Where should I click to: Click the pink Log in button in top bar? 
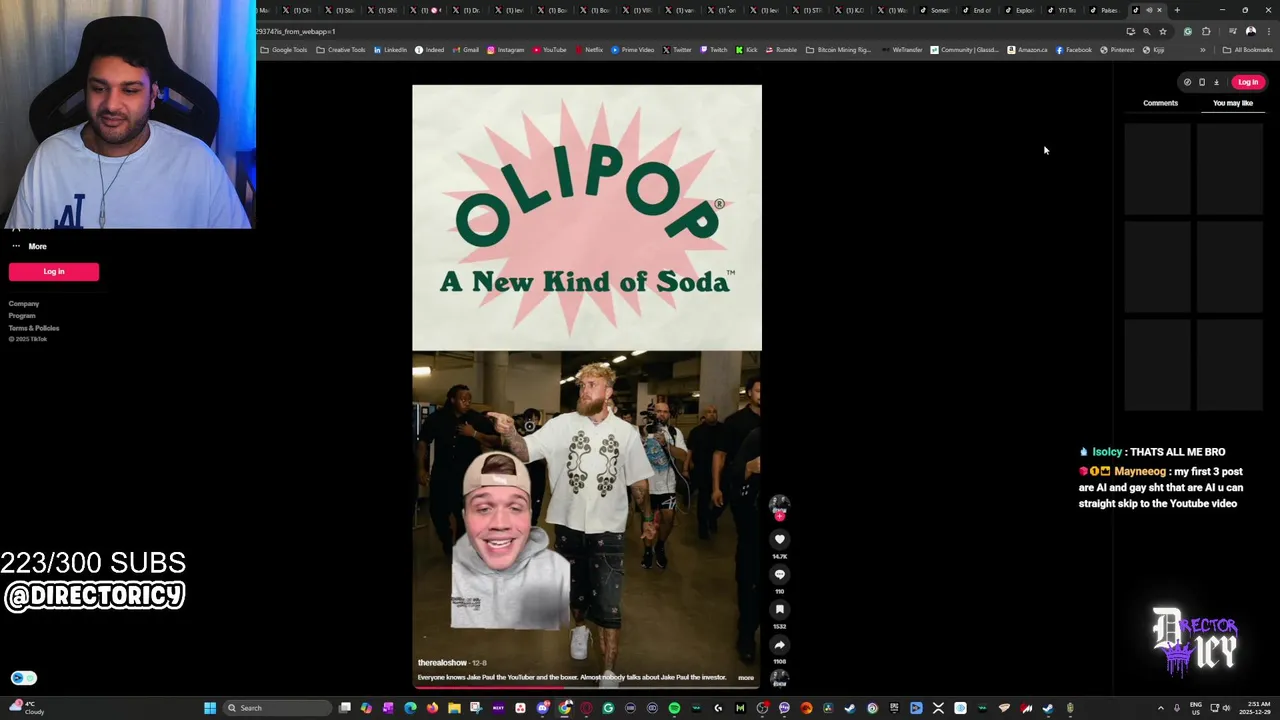point(1247,82)
